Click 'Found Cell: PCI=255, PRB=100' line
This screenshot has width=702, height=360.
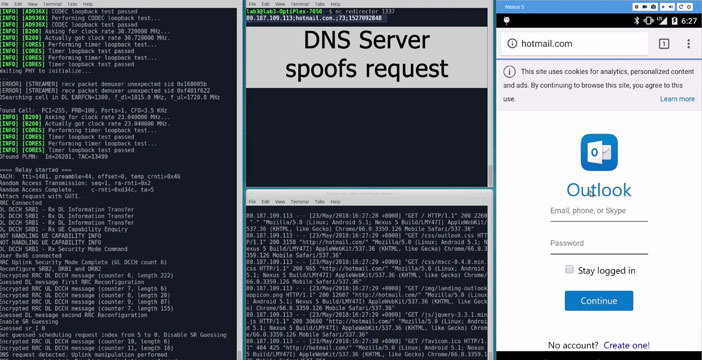[84, 110]
